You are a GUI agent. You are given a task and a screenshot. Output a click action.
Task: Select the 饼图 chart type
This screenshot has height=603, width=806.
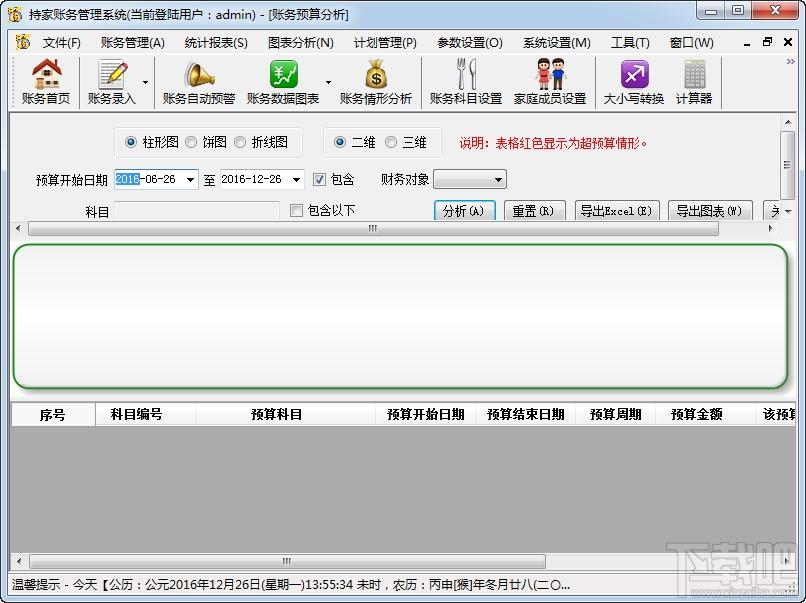[x=206, y=142]
